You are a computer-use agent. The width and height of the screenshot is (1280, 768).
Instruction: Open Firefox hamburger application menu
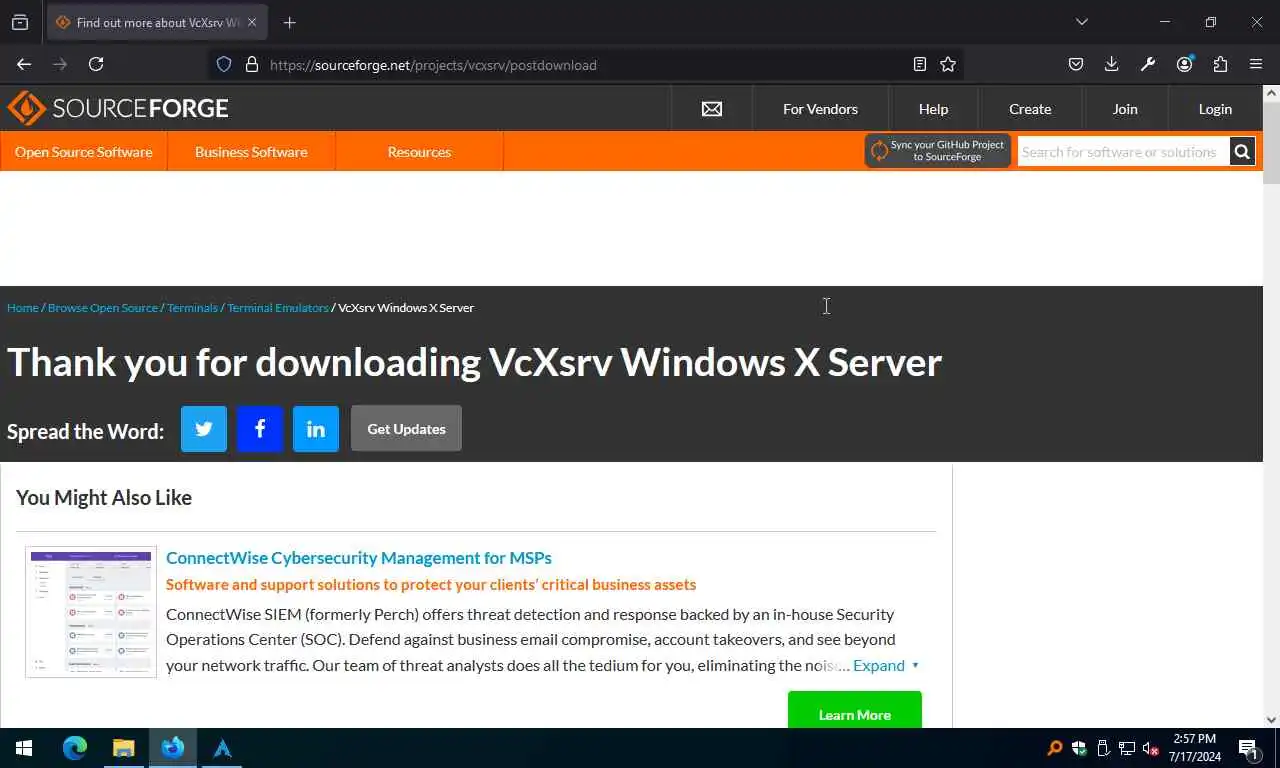click(x=1256, y=64)
